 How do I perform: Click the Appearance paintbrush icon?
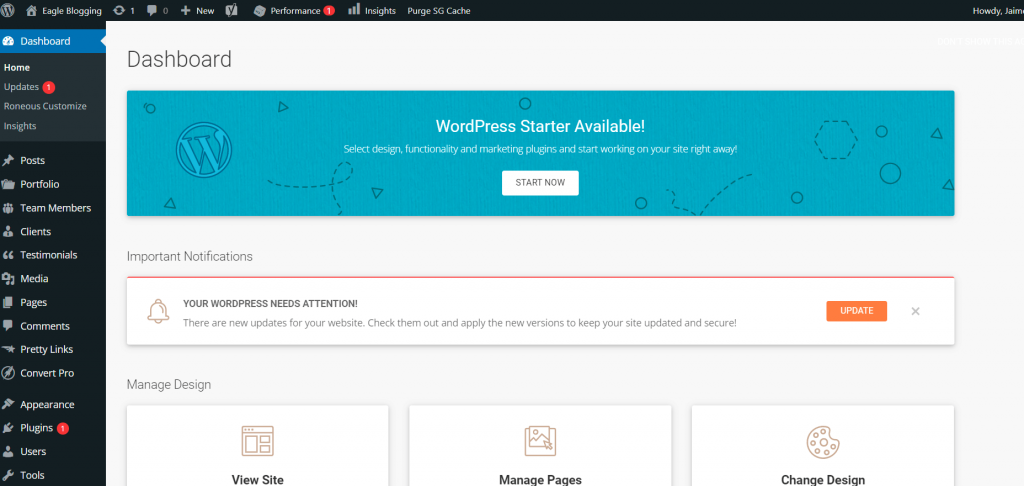[x=8, y=404]
